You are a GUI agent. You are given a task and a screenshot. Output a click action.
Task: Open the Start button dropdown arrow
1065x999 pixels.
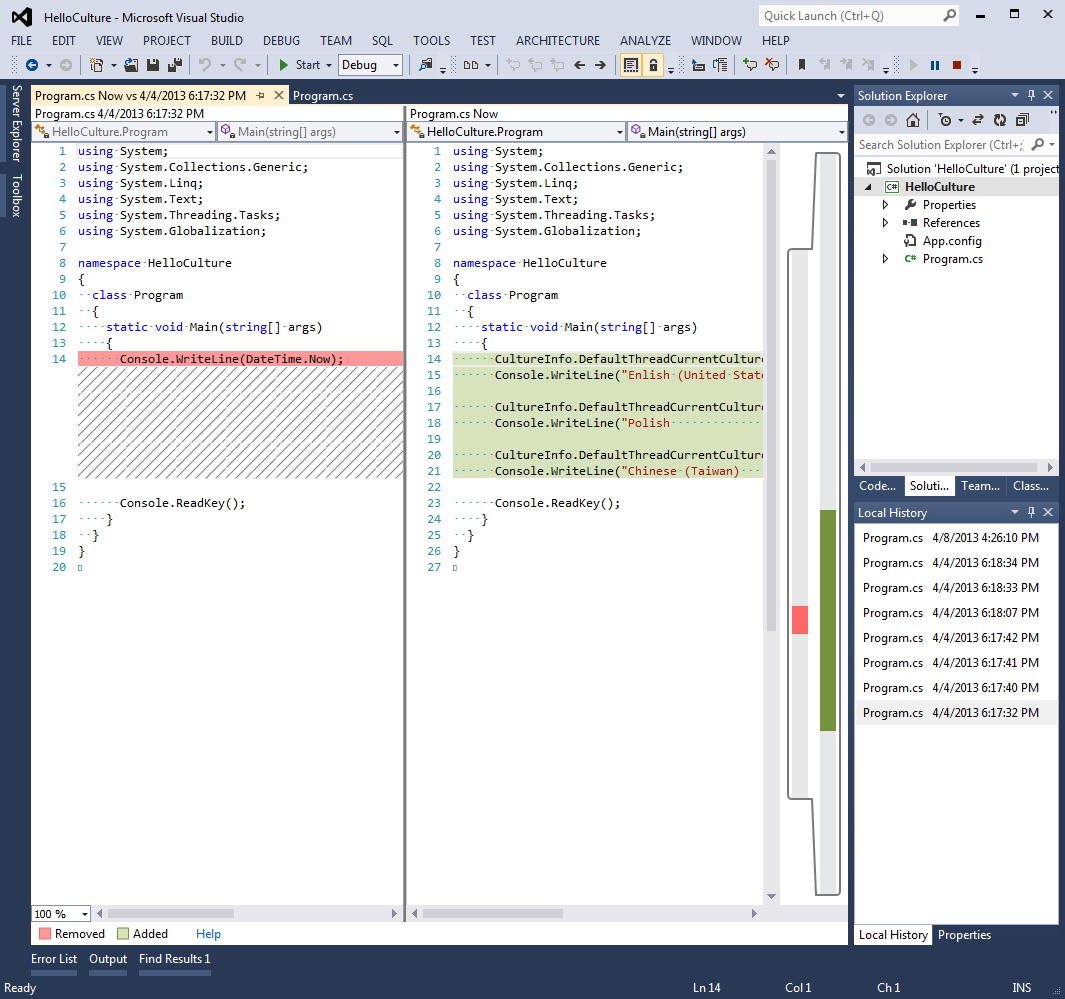(329, 65)
